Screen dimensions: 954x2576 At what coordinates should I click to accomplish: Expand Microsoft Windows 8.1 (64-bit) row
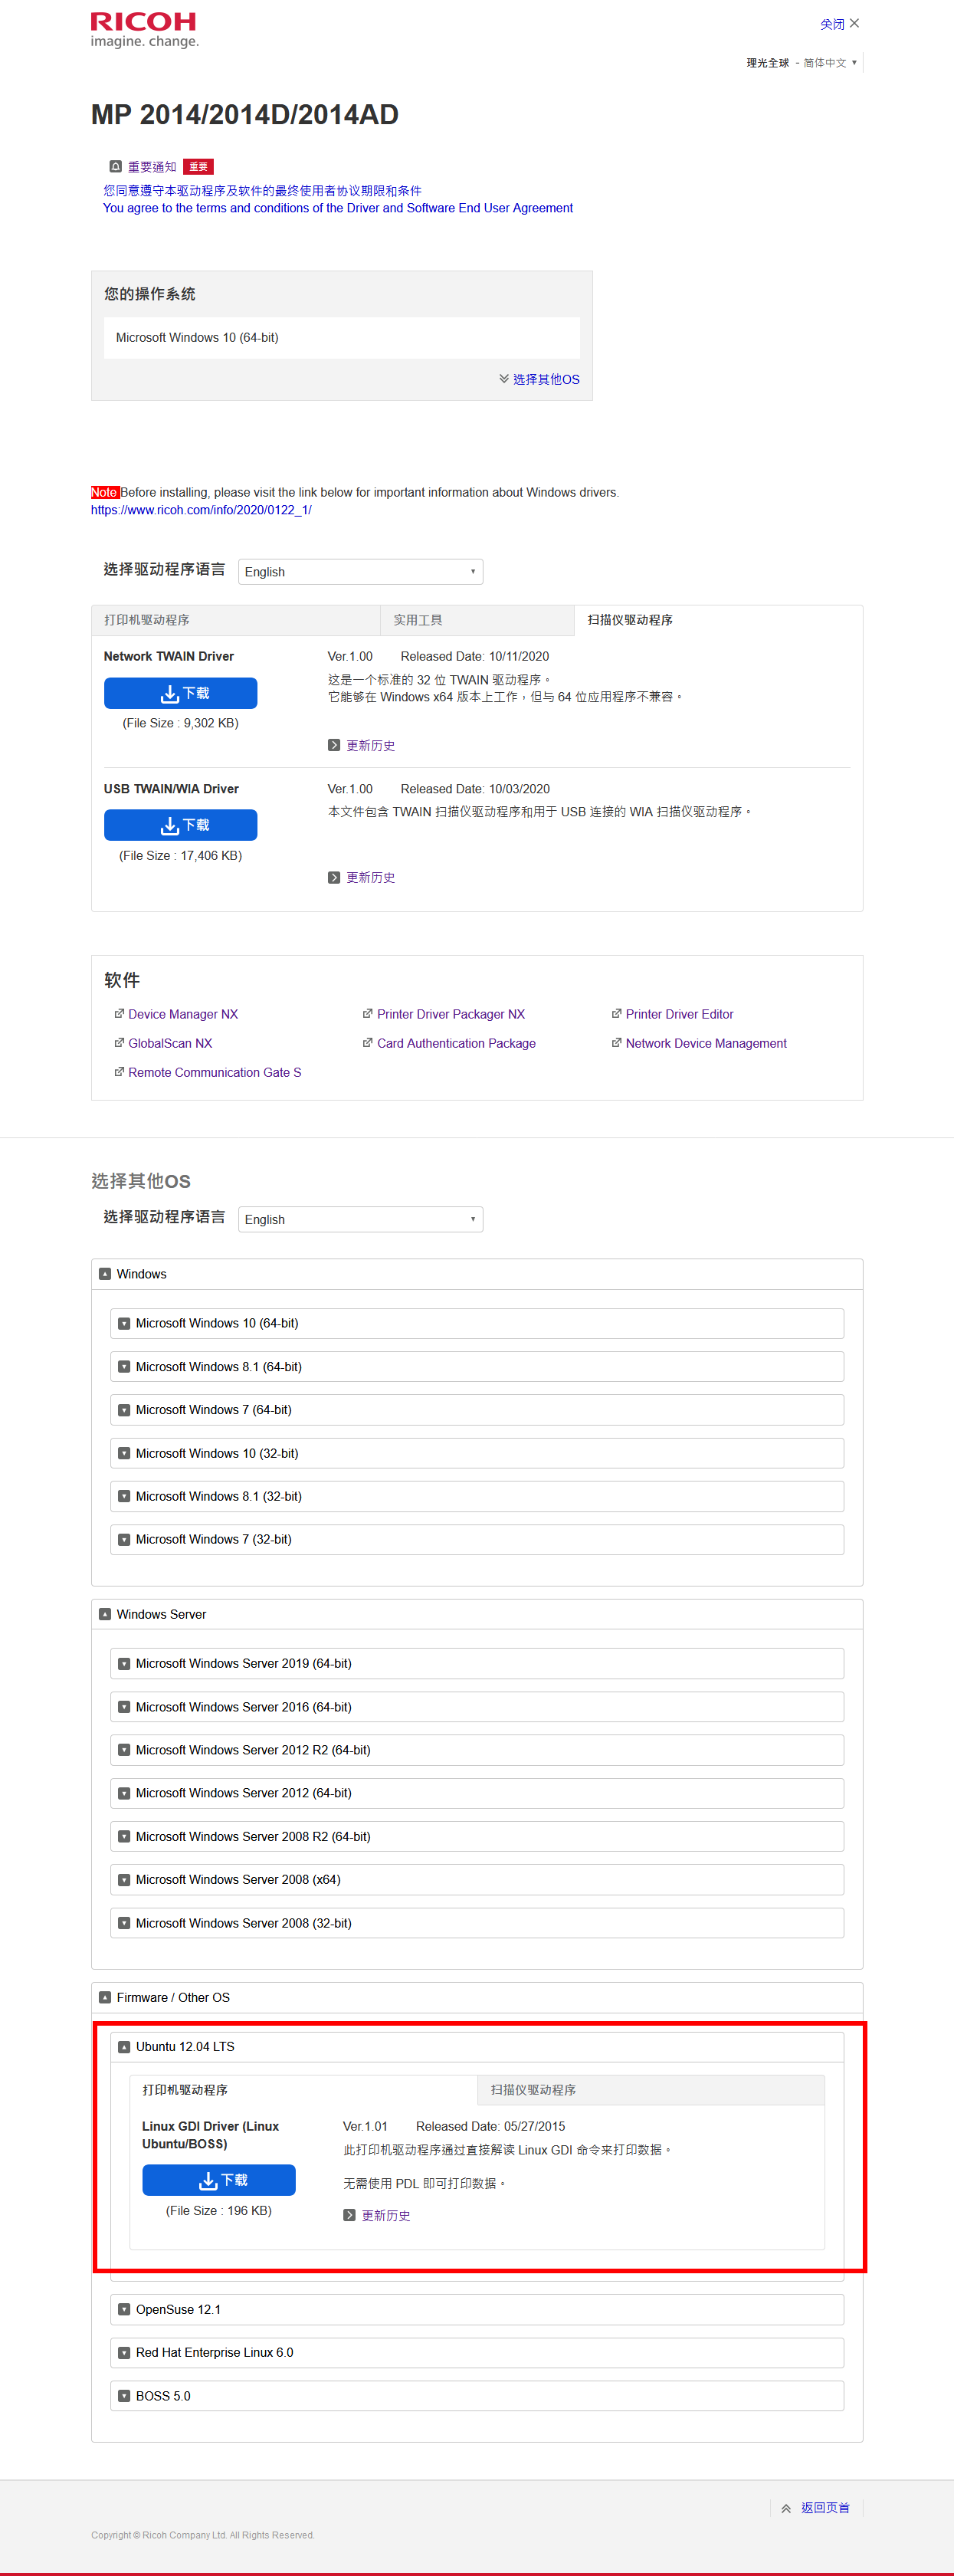click(477, 1366)
